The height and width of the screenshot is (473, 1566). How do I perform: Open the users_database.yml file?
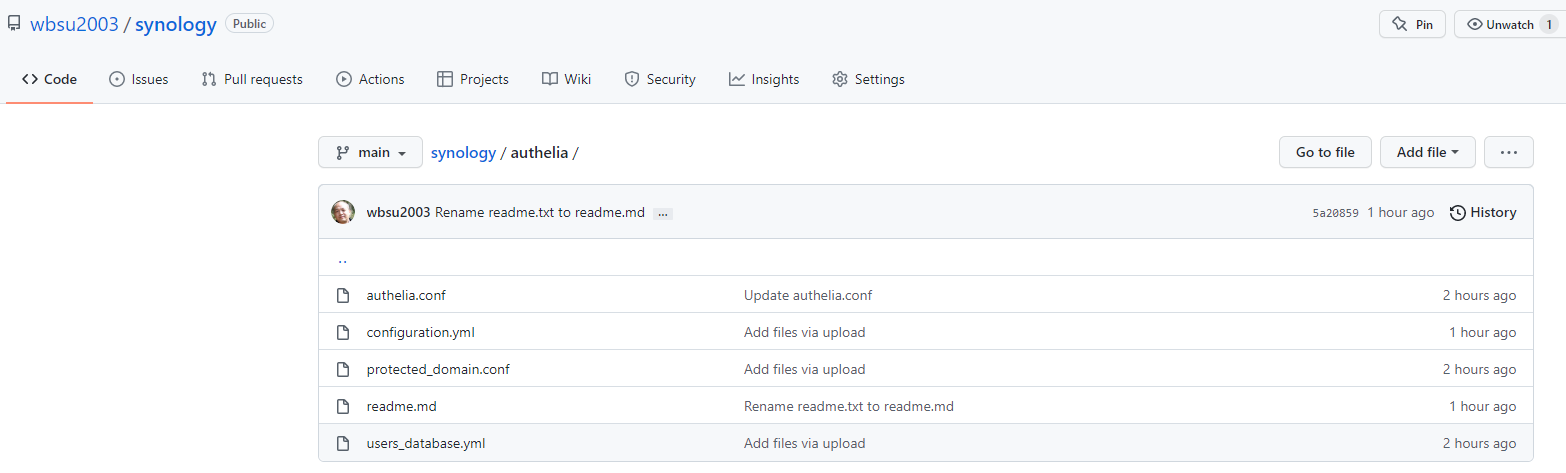pos(426,443)
